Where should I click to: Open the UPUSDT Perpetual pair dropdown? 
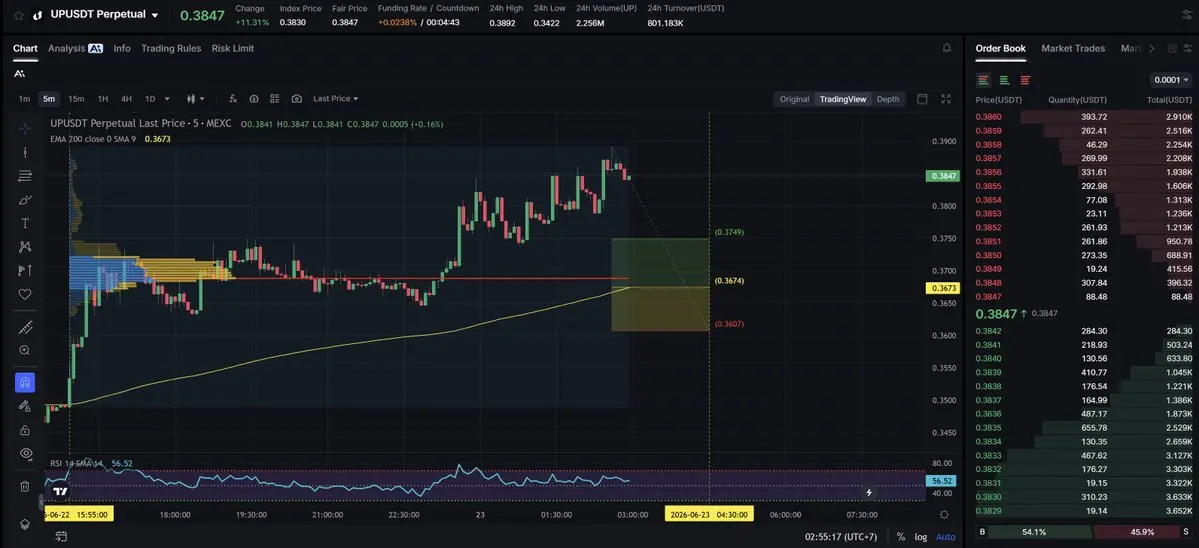(x=155, y=15)
